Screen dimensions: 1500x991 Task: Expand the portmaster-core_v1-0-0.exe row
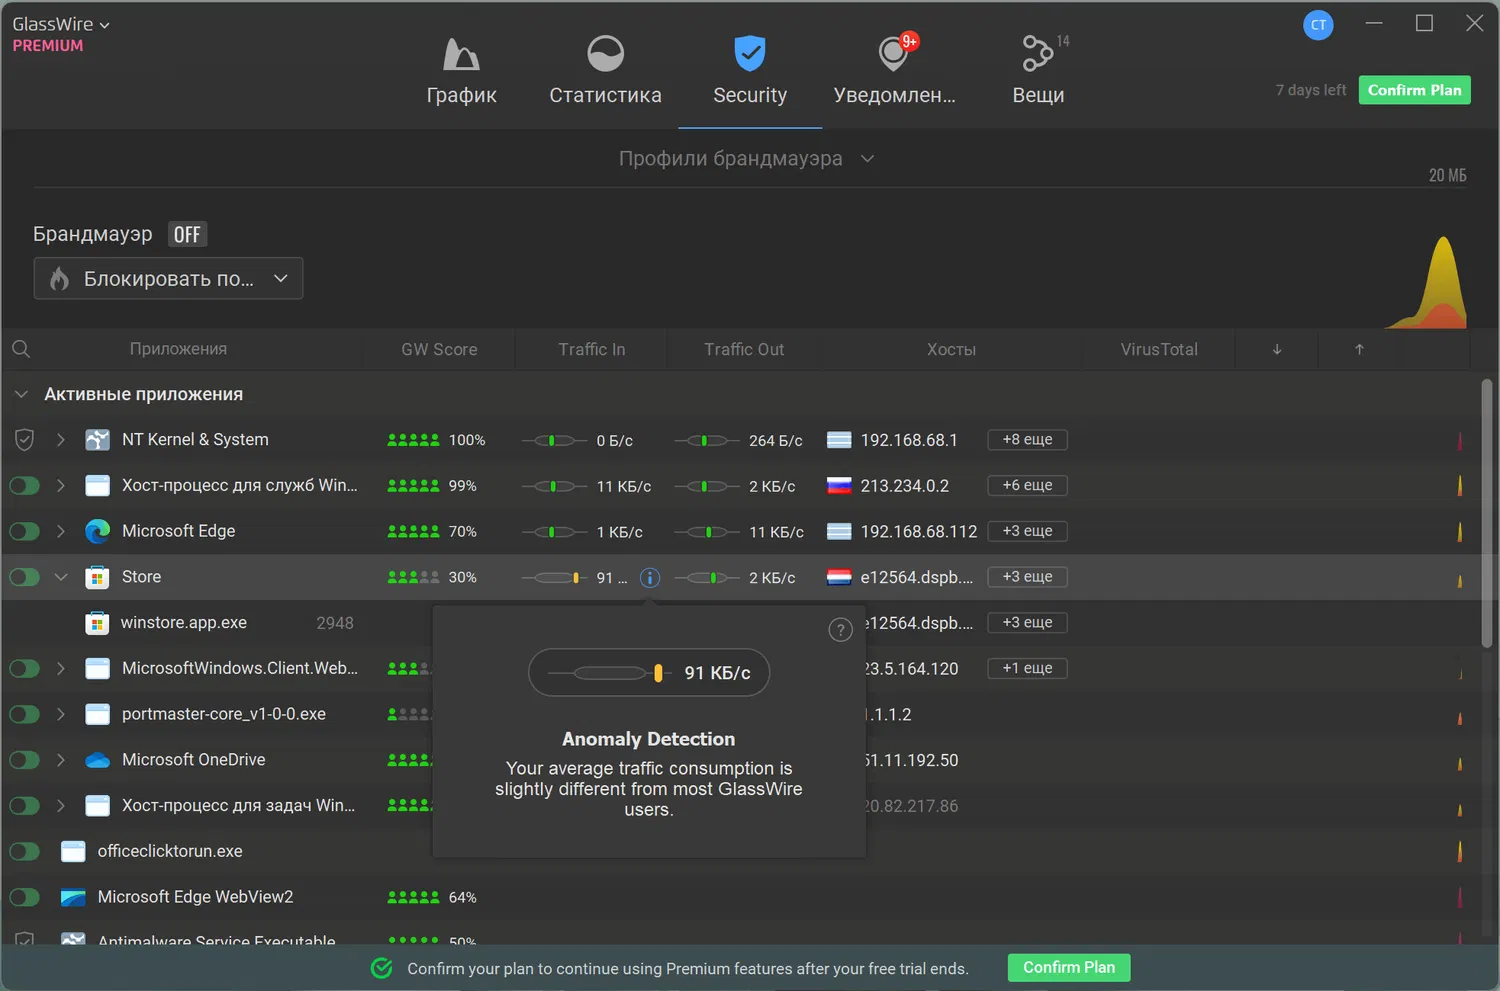(x=61, y=714)
